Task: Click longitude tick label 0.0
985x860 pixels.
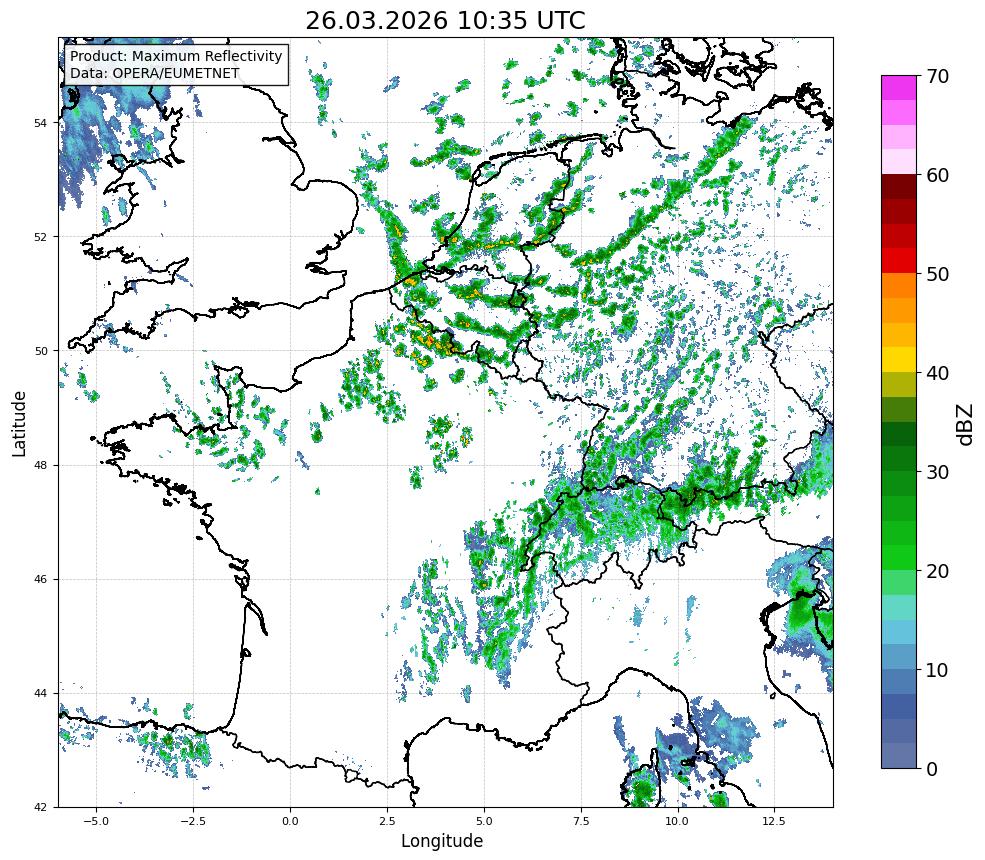Action: click(x=290, y=821)
